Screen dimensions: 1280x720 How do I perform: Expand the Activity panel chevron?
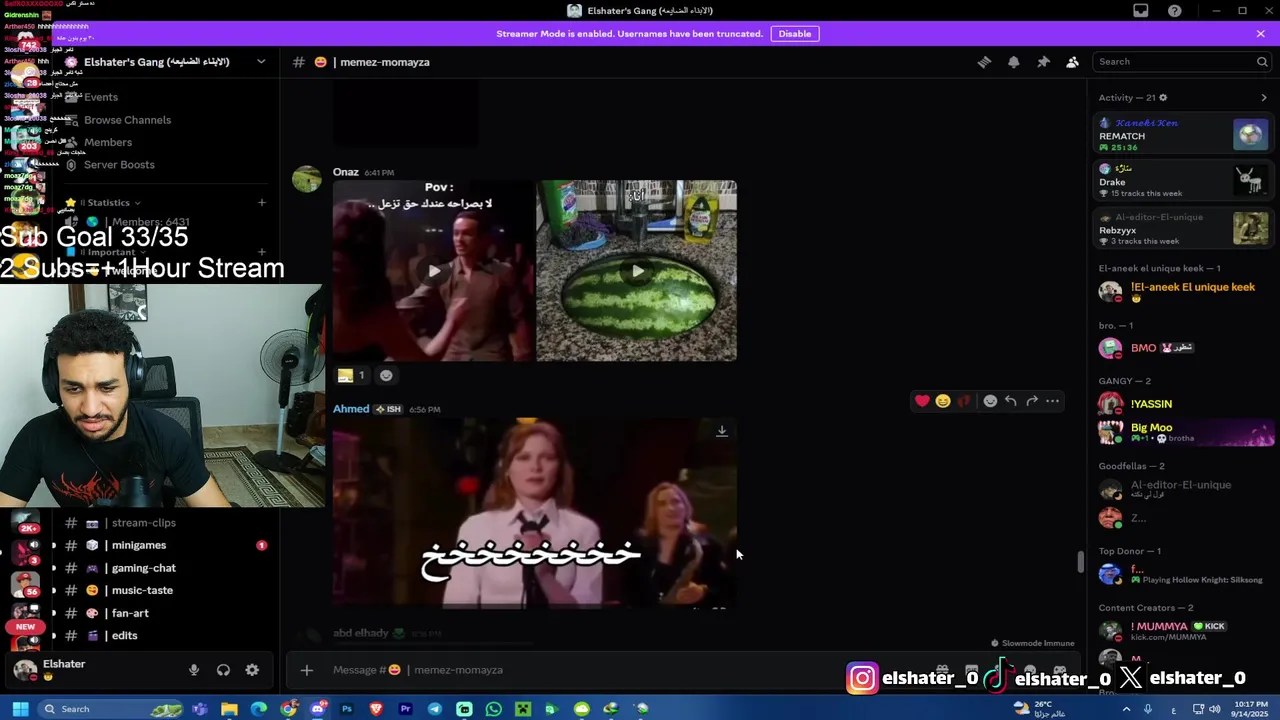pos(1263,97)
